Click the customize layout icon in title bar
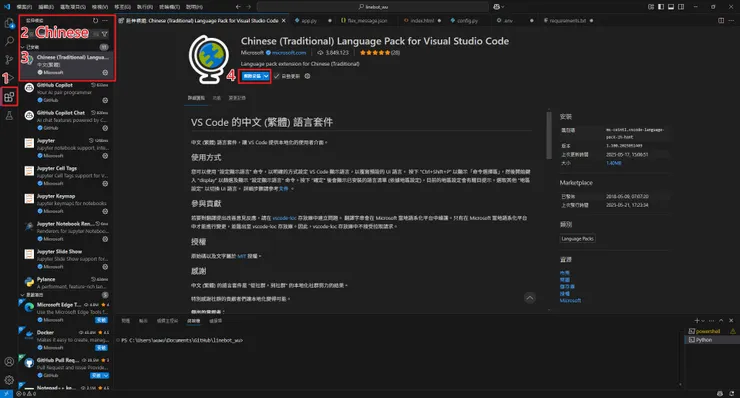 [651, 7]
